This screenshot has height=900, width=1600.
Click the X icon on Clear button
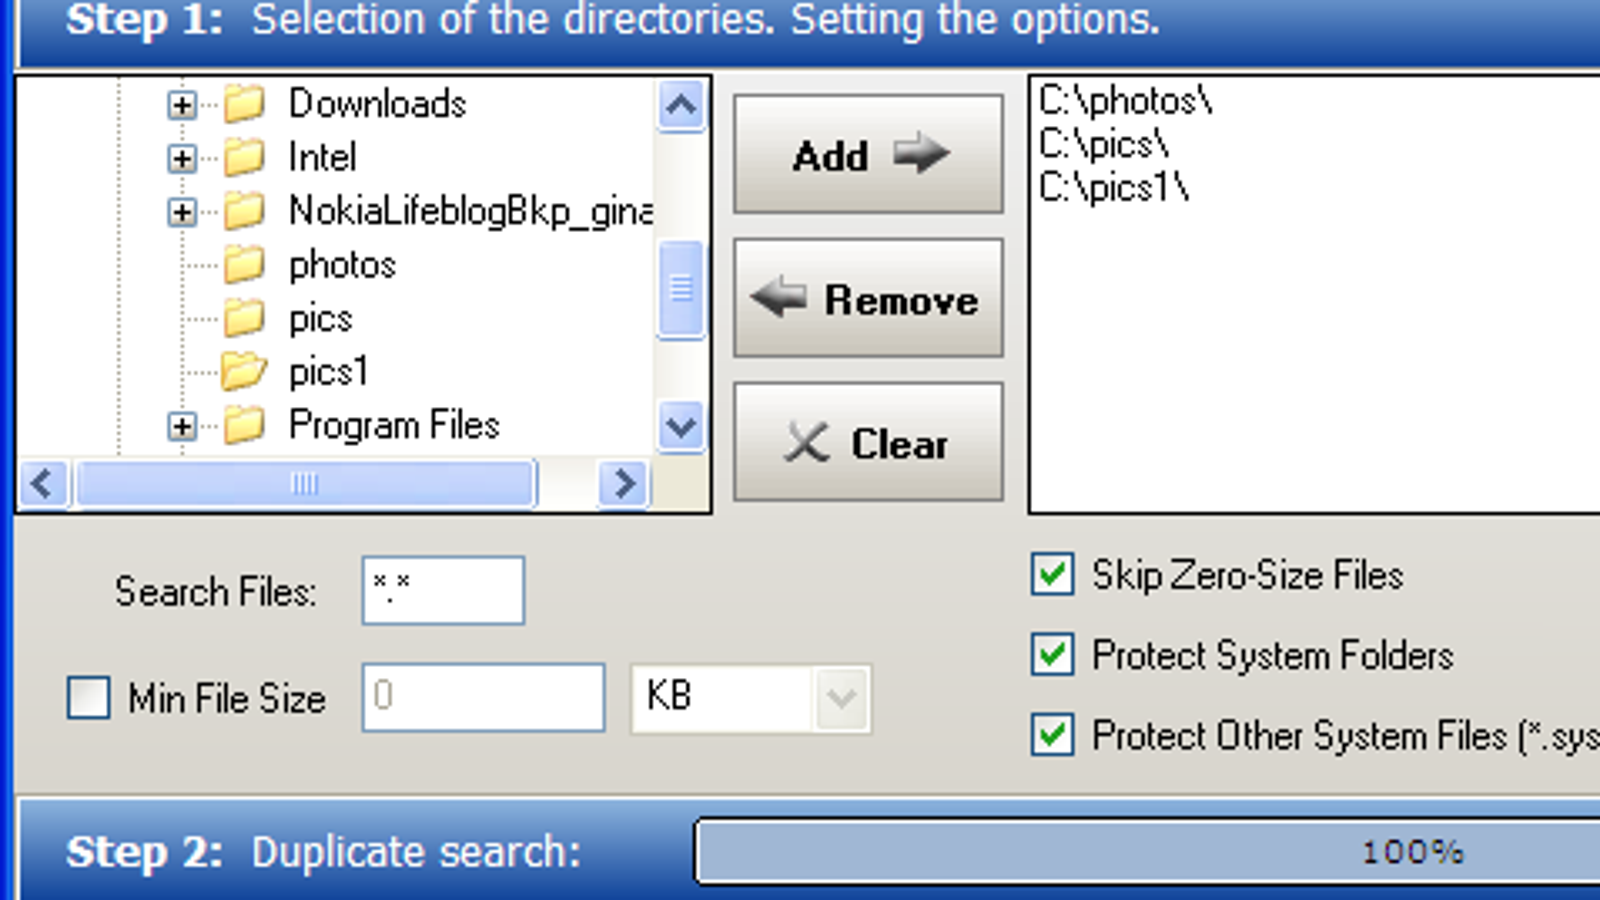pos(806,442)
